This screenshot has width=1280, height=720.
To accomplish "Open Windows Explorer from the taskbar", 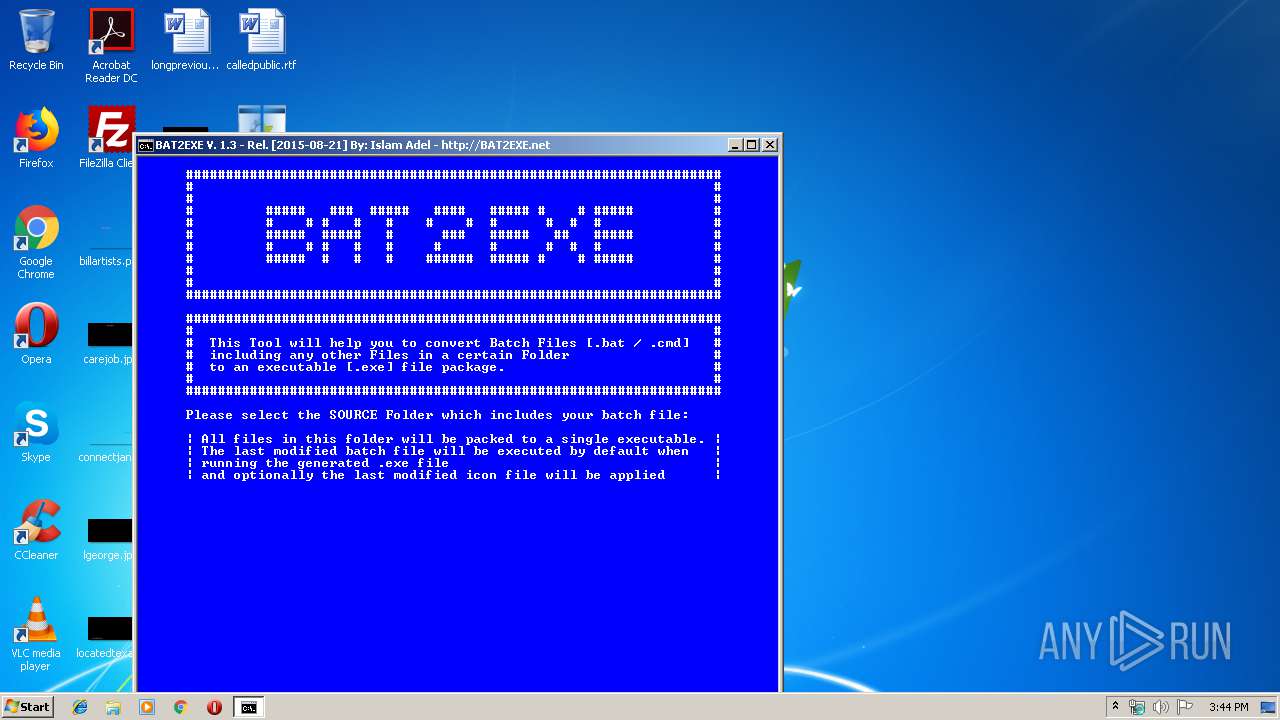I will click(x=113, y=707).
